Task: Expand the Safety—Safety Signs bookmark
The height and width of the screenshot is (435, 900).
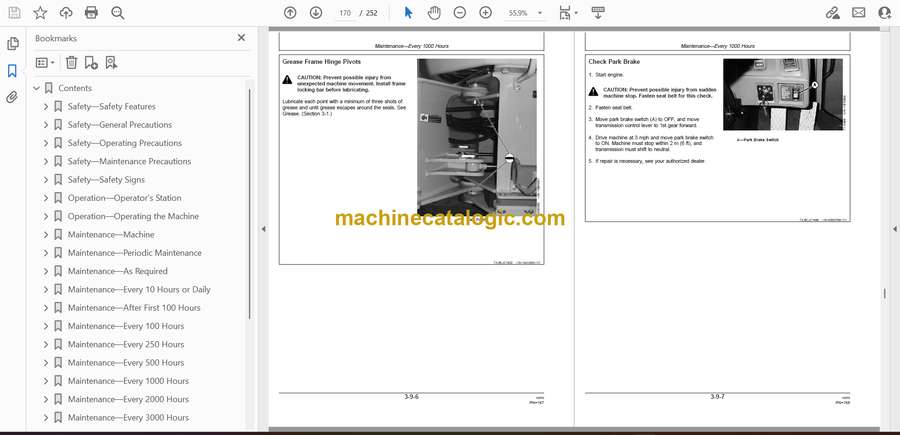Action: click(x=46, y=180)
